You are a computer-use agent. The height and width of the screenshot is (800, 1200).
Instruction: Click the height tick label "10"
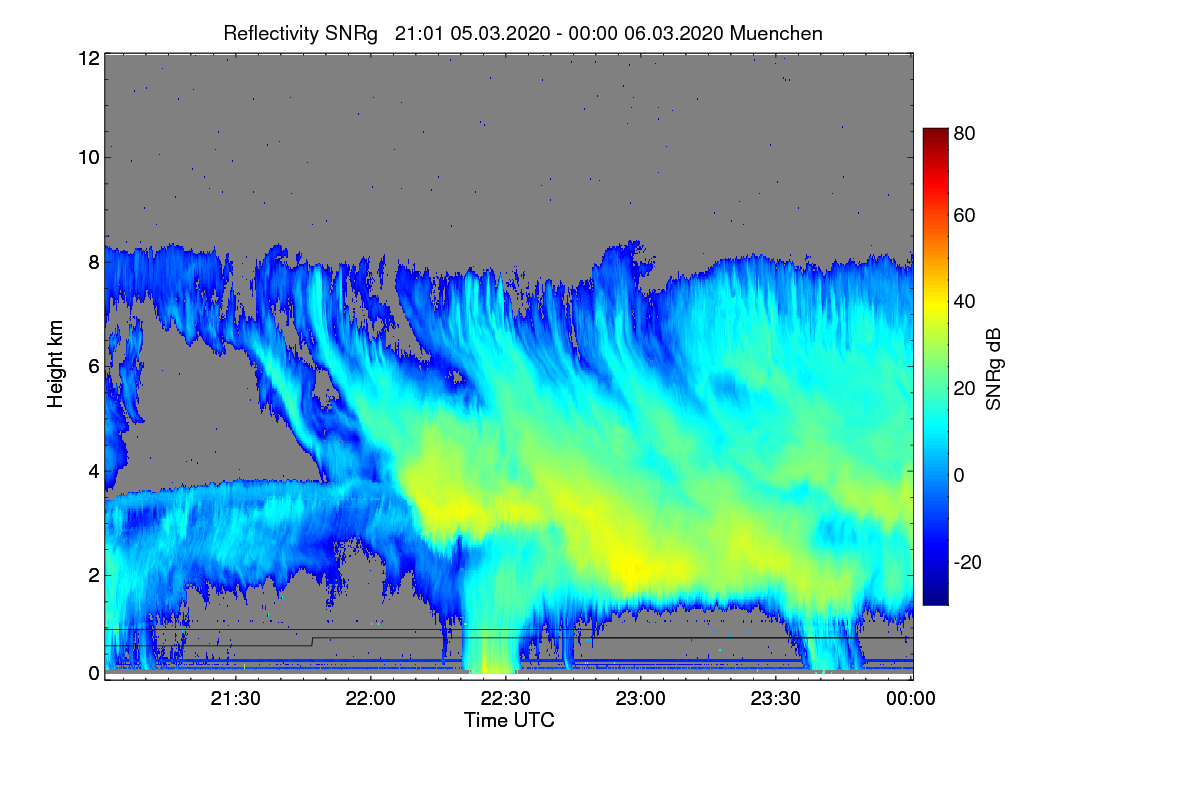[x=88, y=157]
